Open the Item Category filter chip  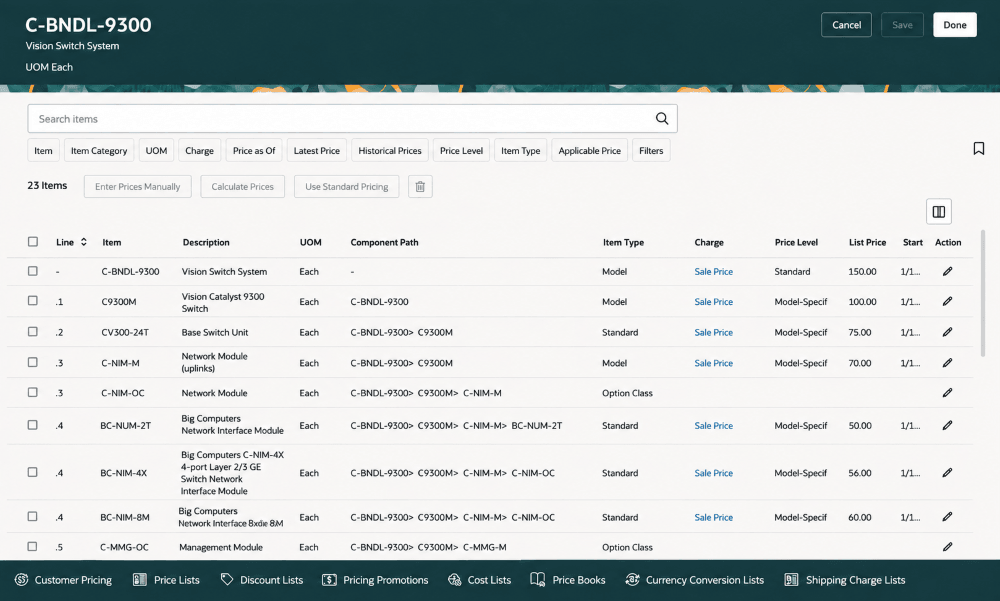click(99, 151)
